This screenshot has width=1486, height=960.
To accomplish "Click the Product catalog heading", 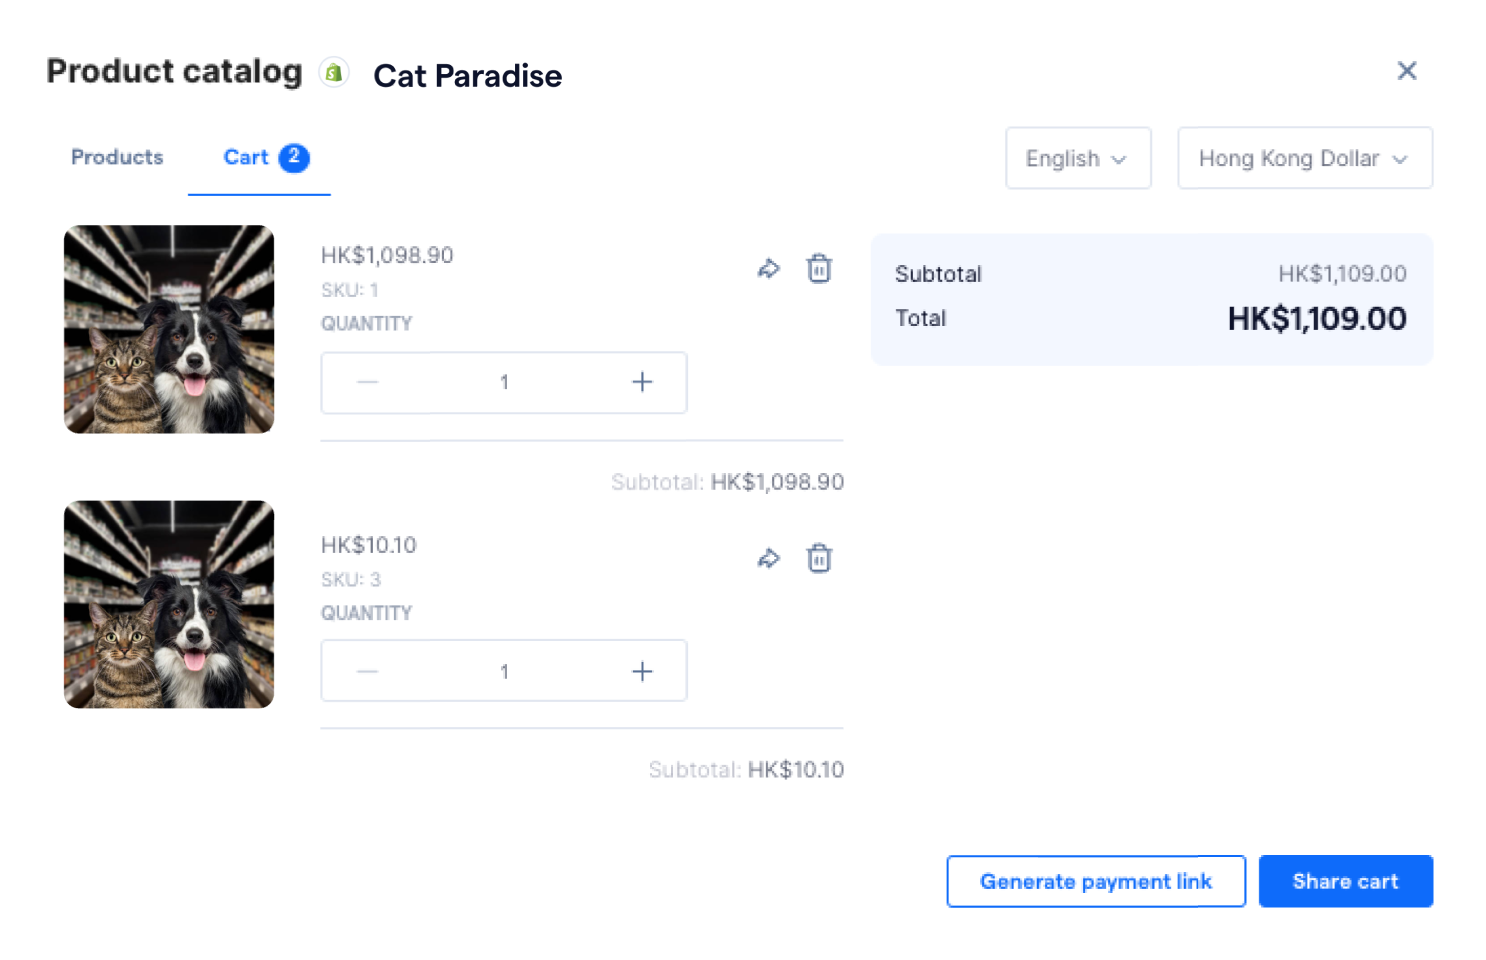I will pos(174,71).
